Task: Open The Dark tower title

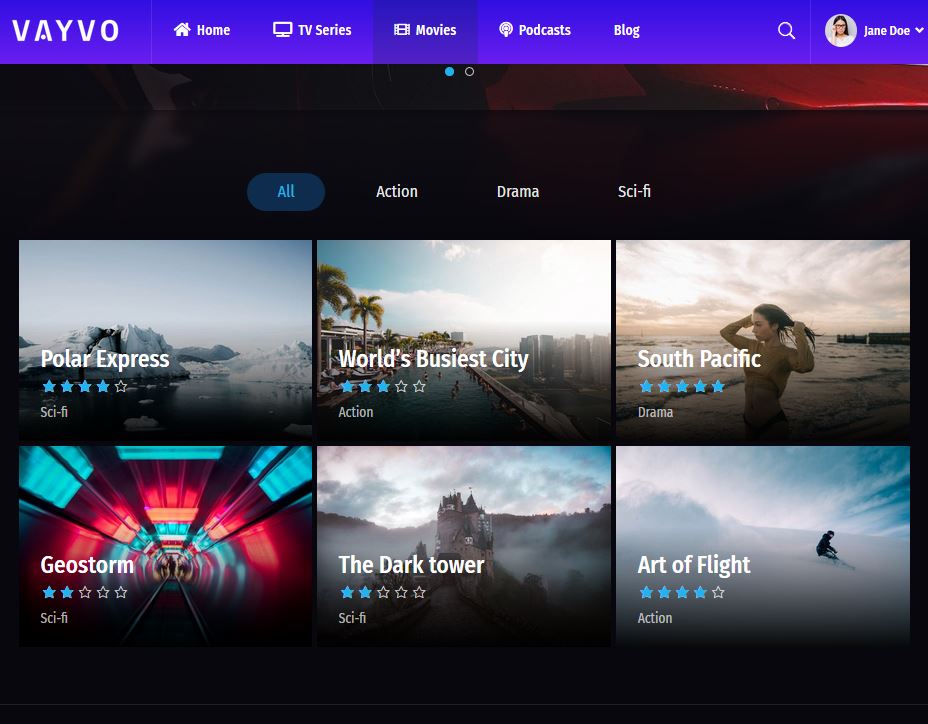Action: coord(411,565)
